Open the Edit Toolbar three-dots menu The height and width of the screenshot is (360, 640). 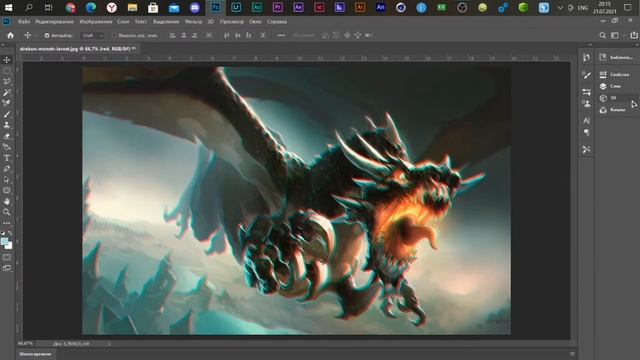coord(7,223)
